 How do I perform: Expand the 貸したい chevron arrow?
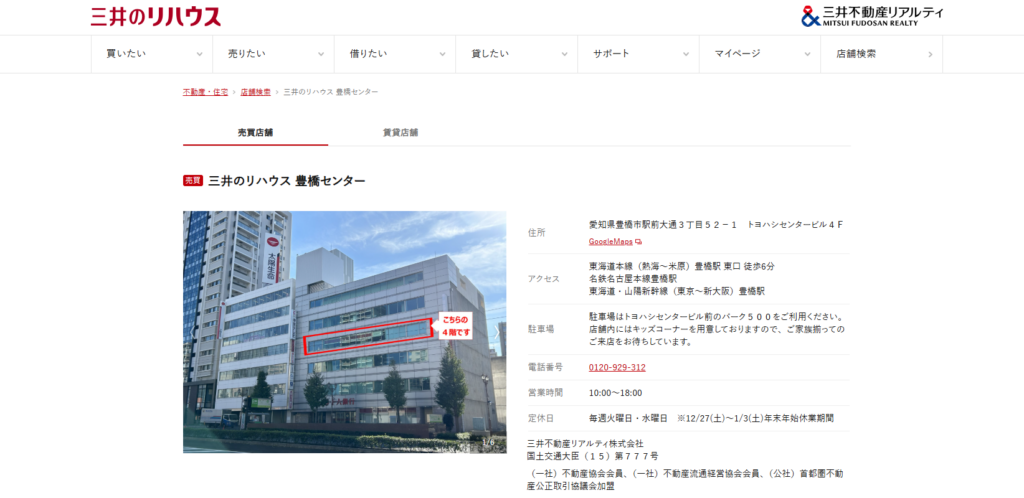click(564, 55)
